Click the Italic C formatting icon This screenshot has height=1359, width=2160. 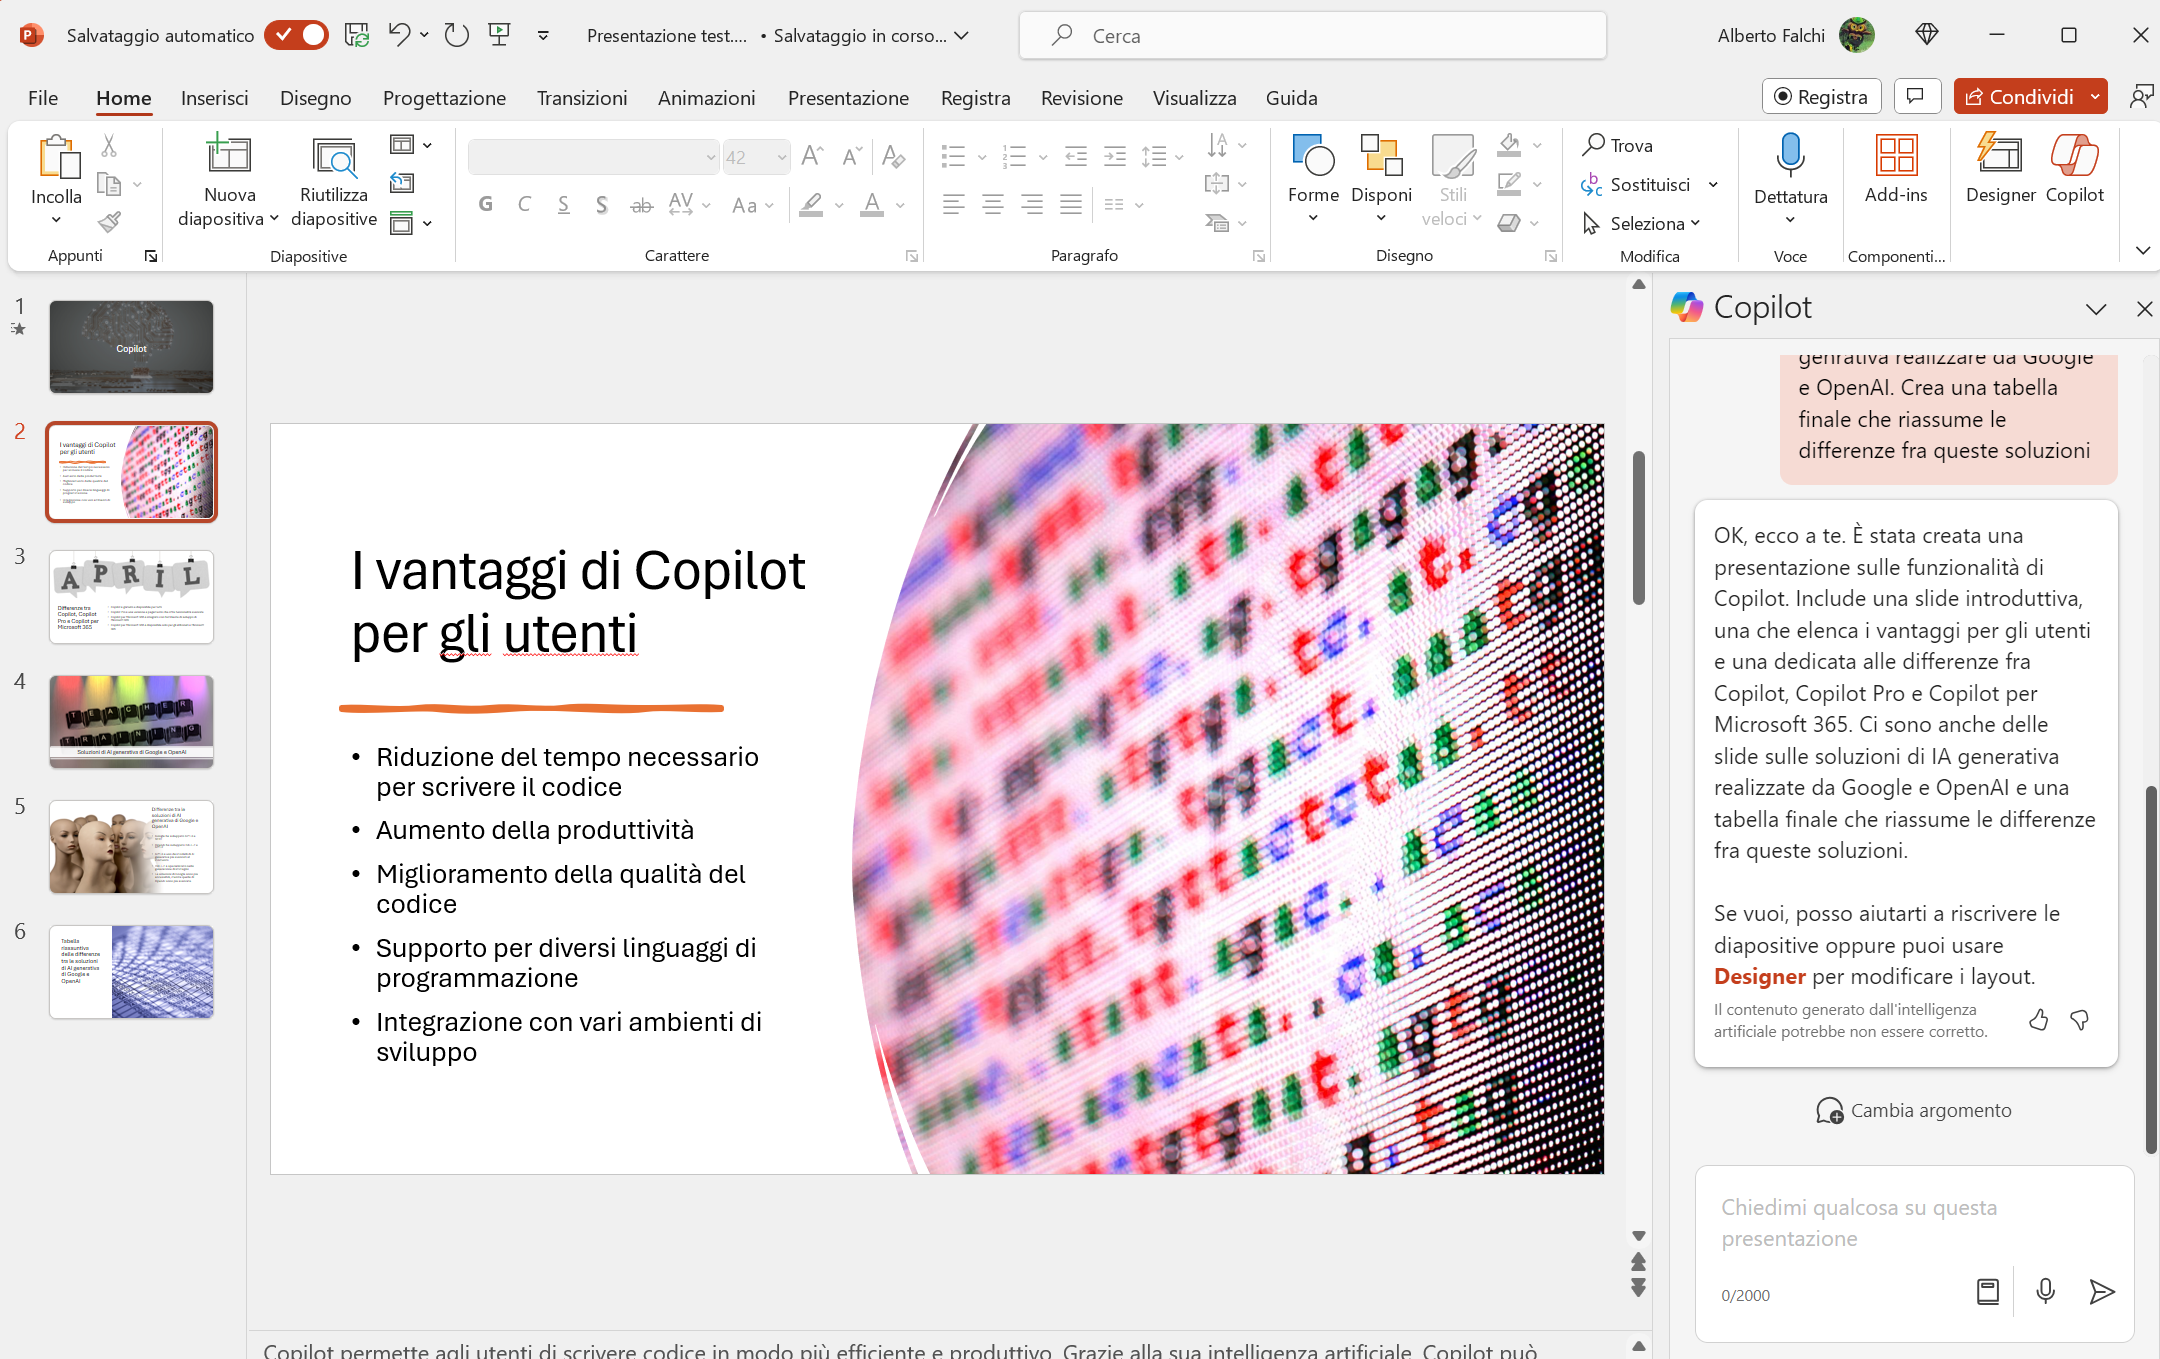[524, 205]
